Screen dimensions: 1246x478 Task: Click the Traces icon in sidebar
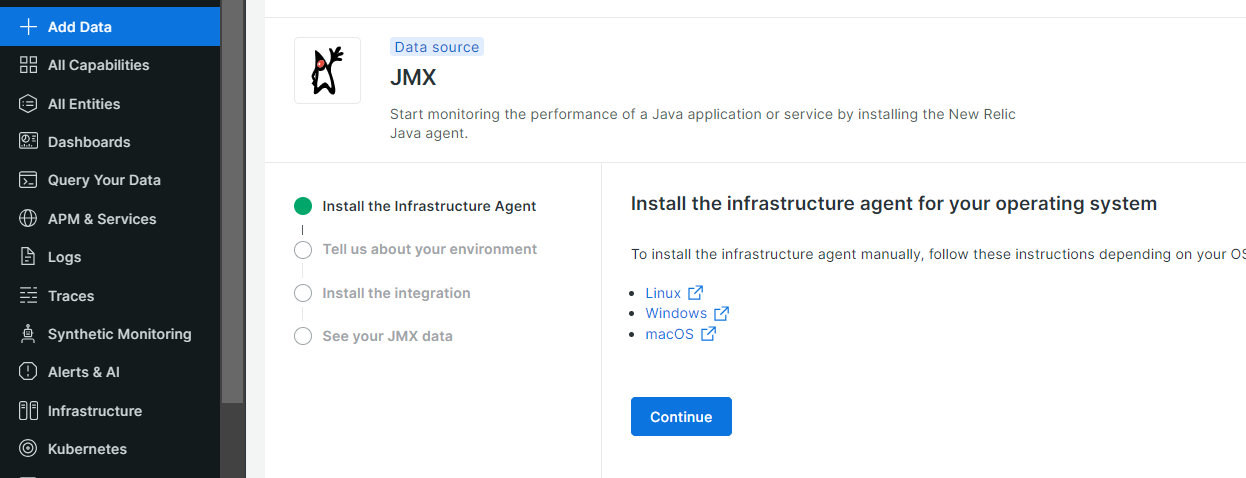point(28,296)
